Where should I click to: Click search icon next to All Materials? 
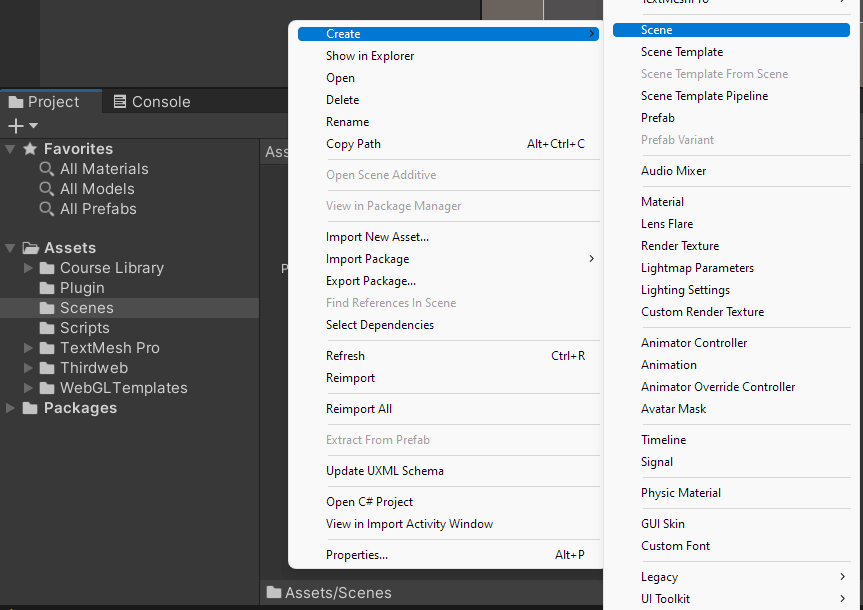pos(47,169)
